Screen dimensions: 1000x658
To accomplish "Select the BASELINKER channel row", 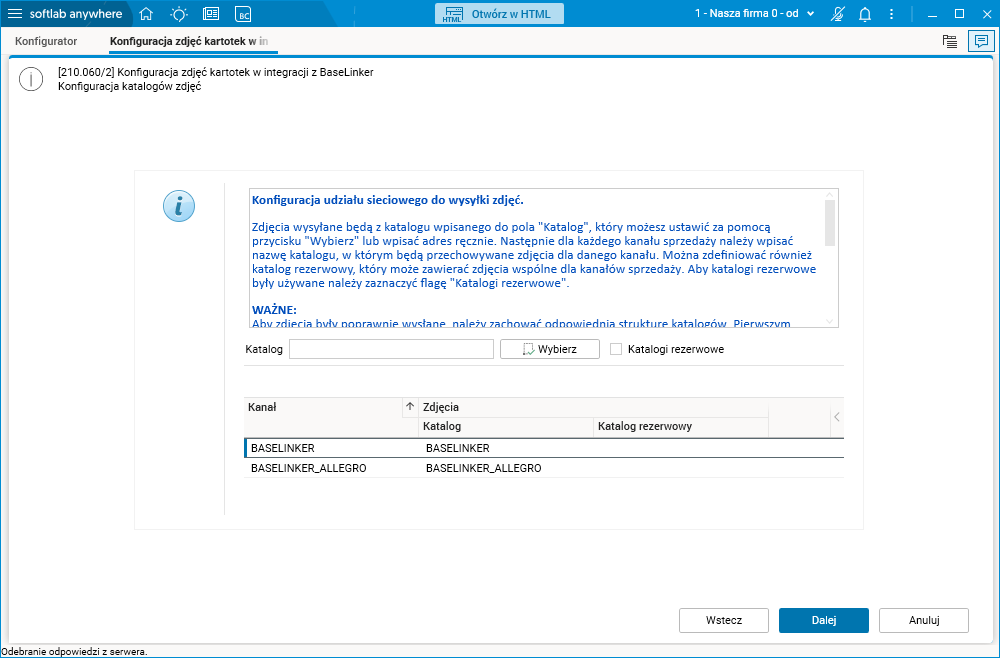I will tap(544, 448).
